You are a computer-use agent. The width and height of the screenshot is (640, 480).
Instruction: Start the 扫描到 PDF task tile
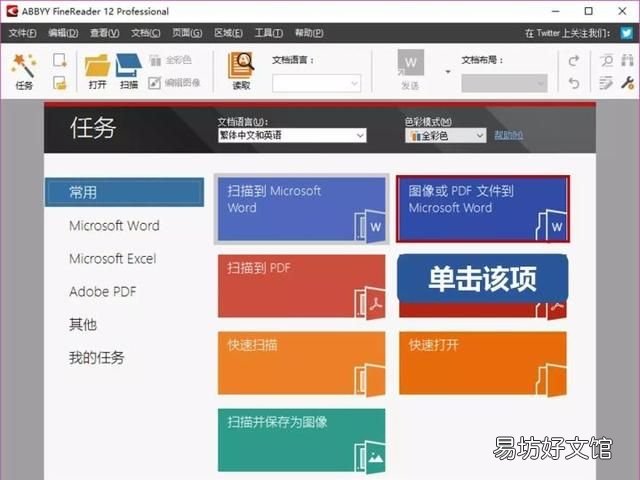pyautogui.click(x=302, y=286)
